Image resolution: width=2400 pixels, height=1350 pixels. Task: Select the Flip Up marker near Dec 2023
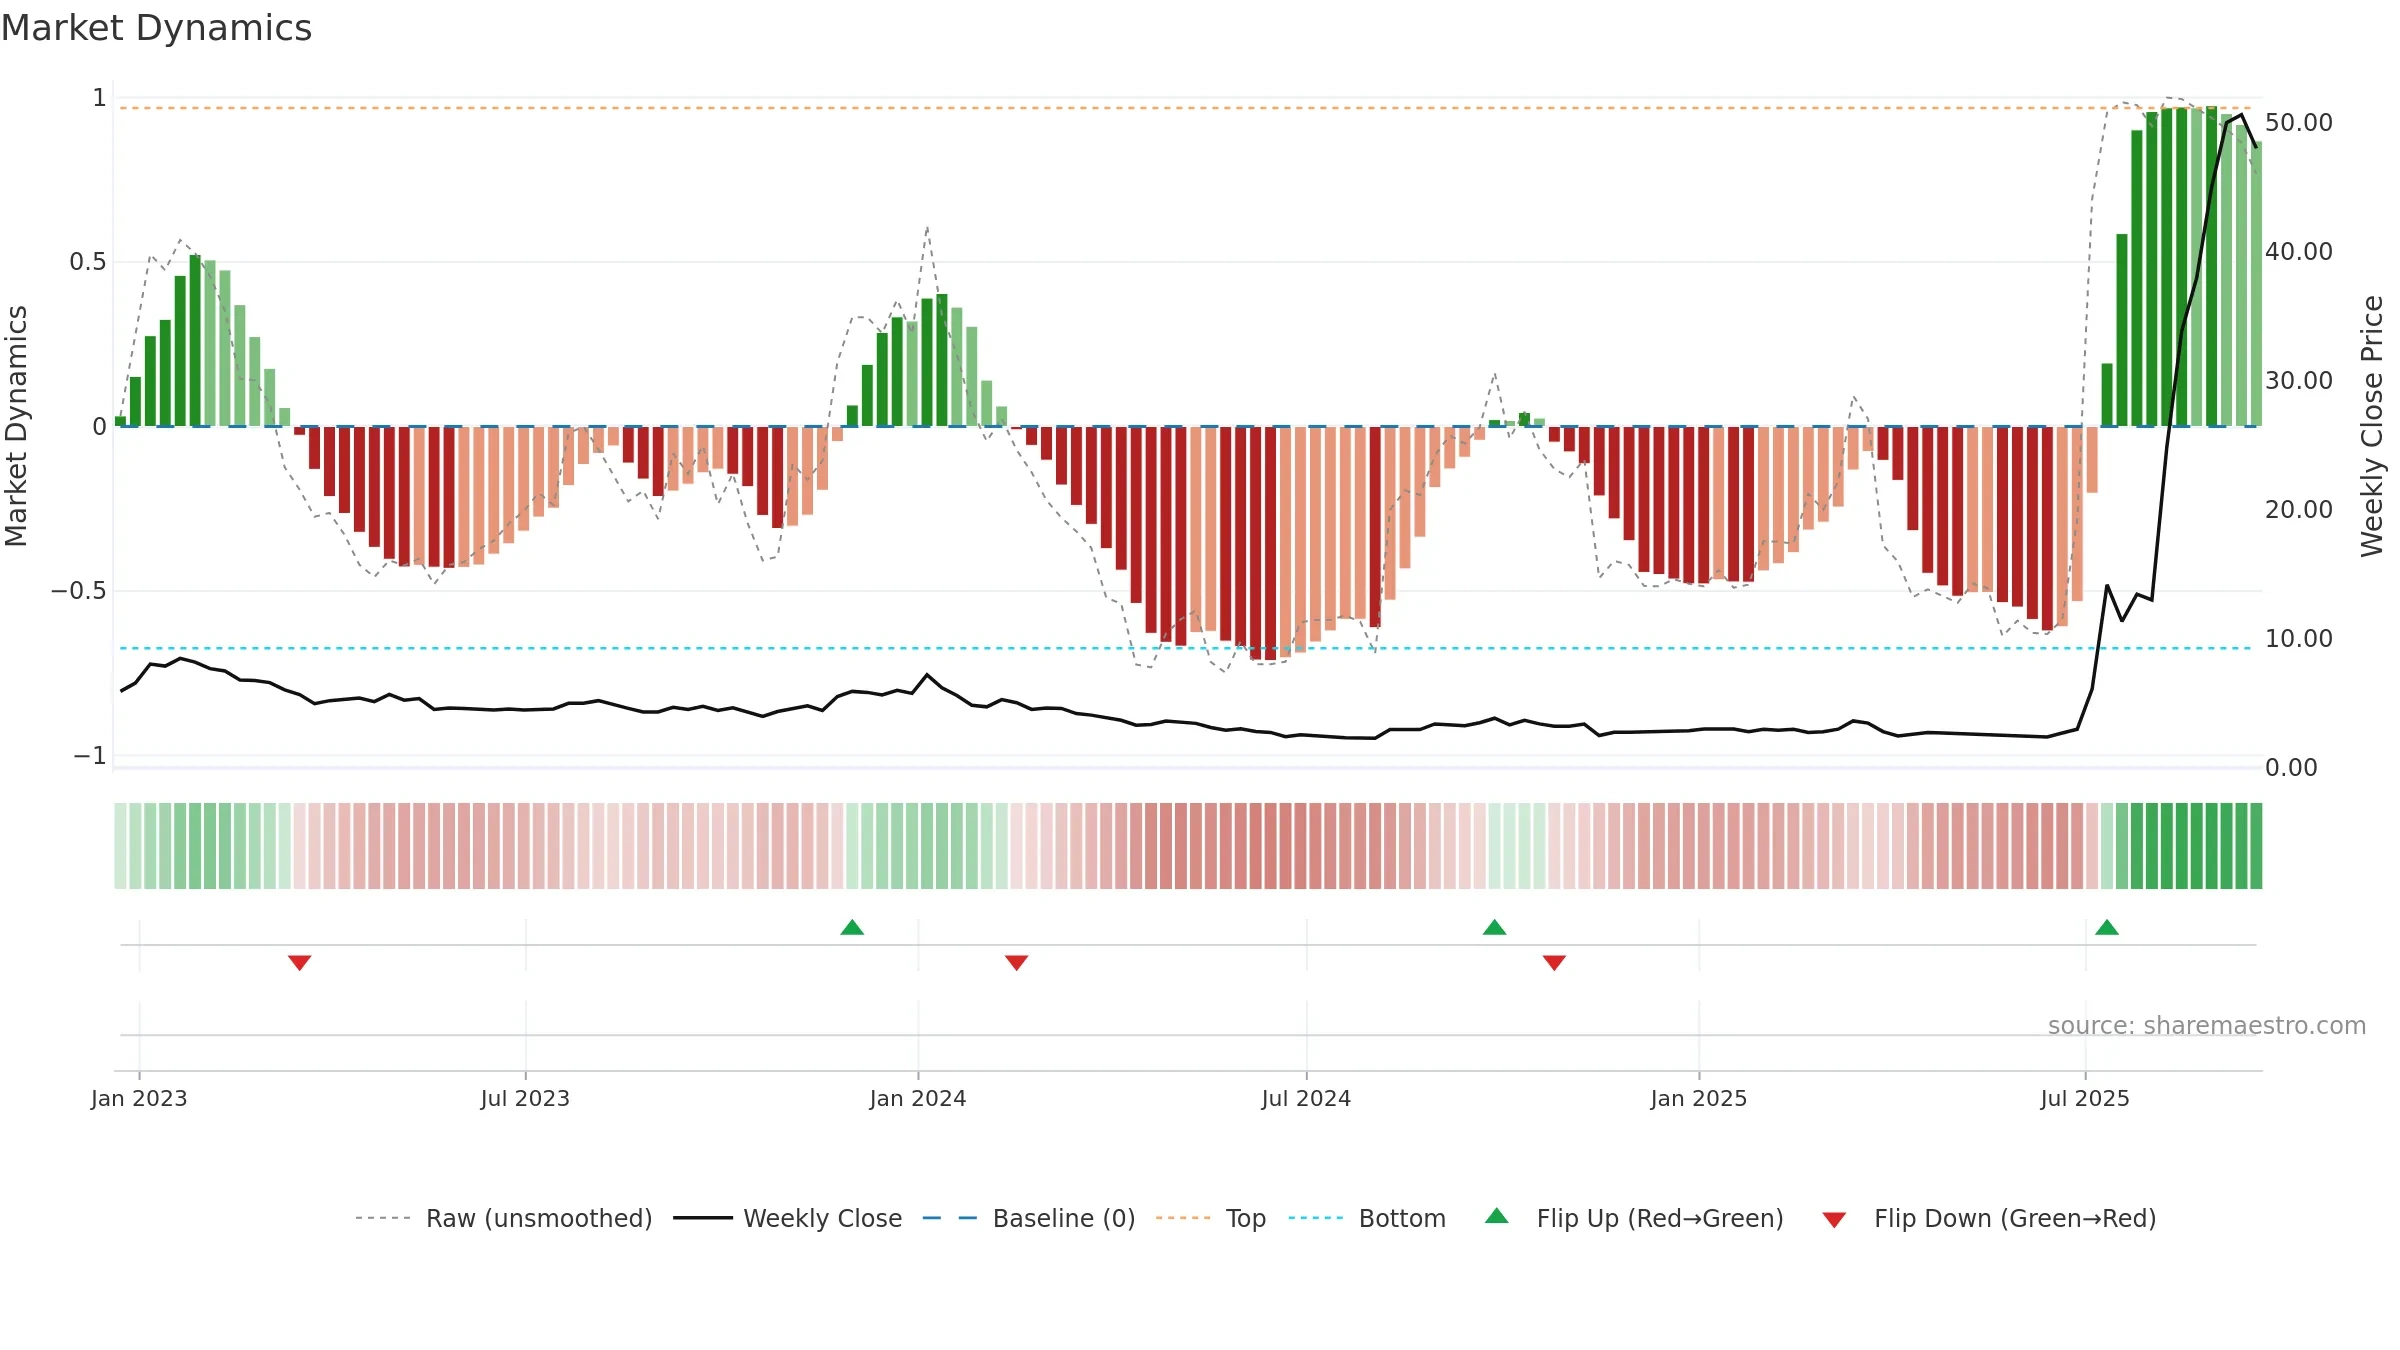tap(852, 927)
